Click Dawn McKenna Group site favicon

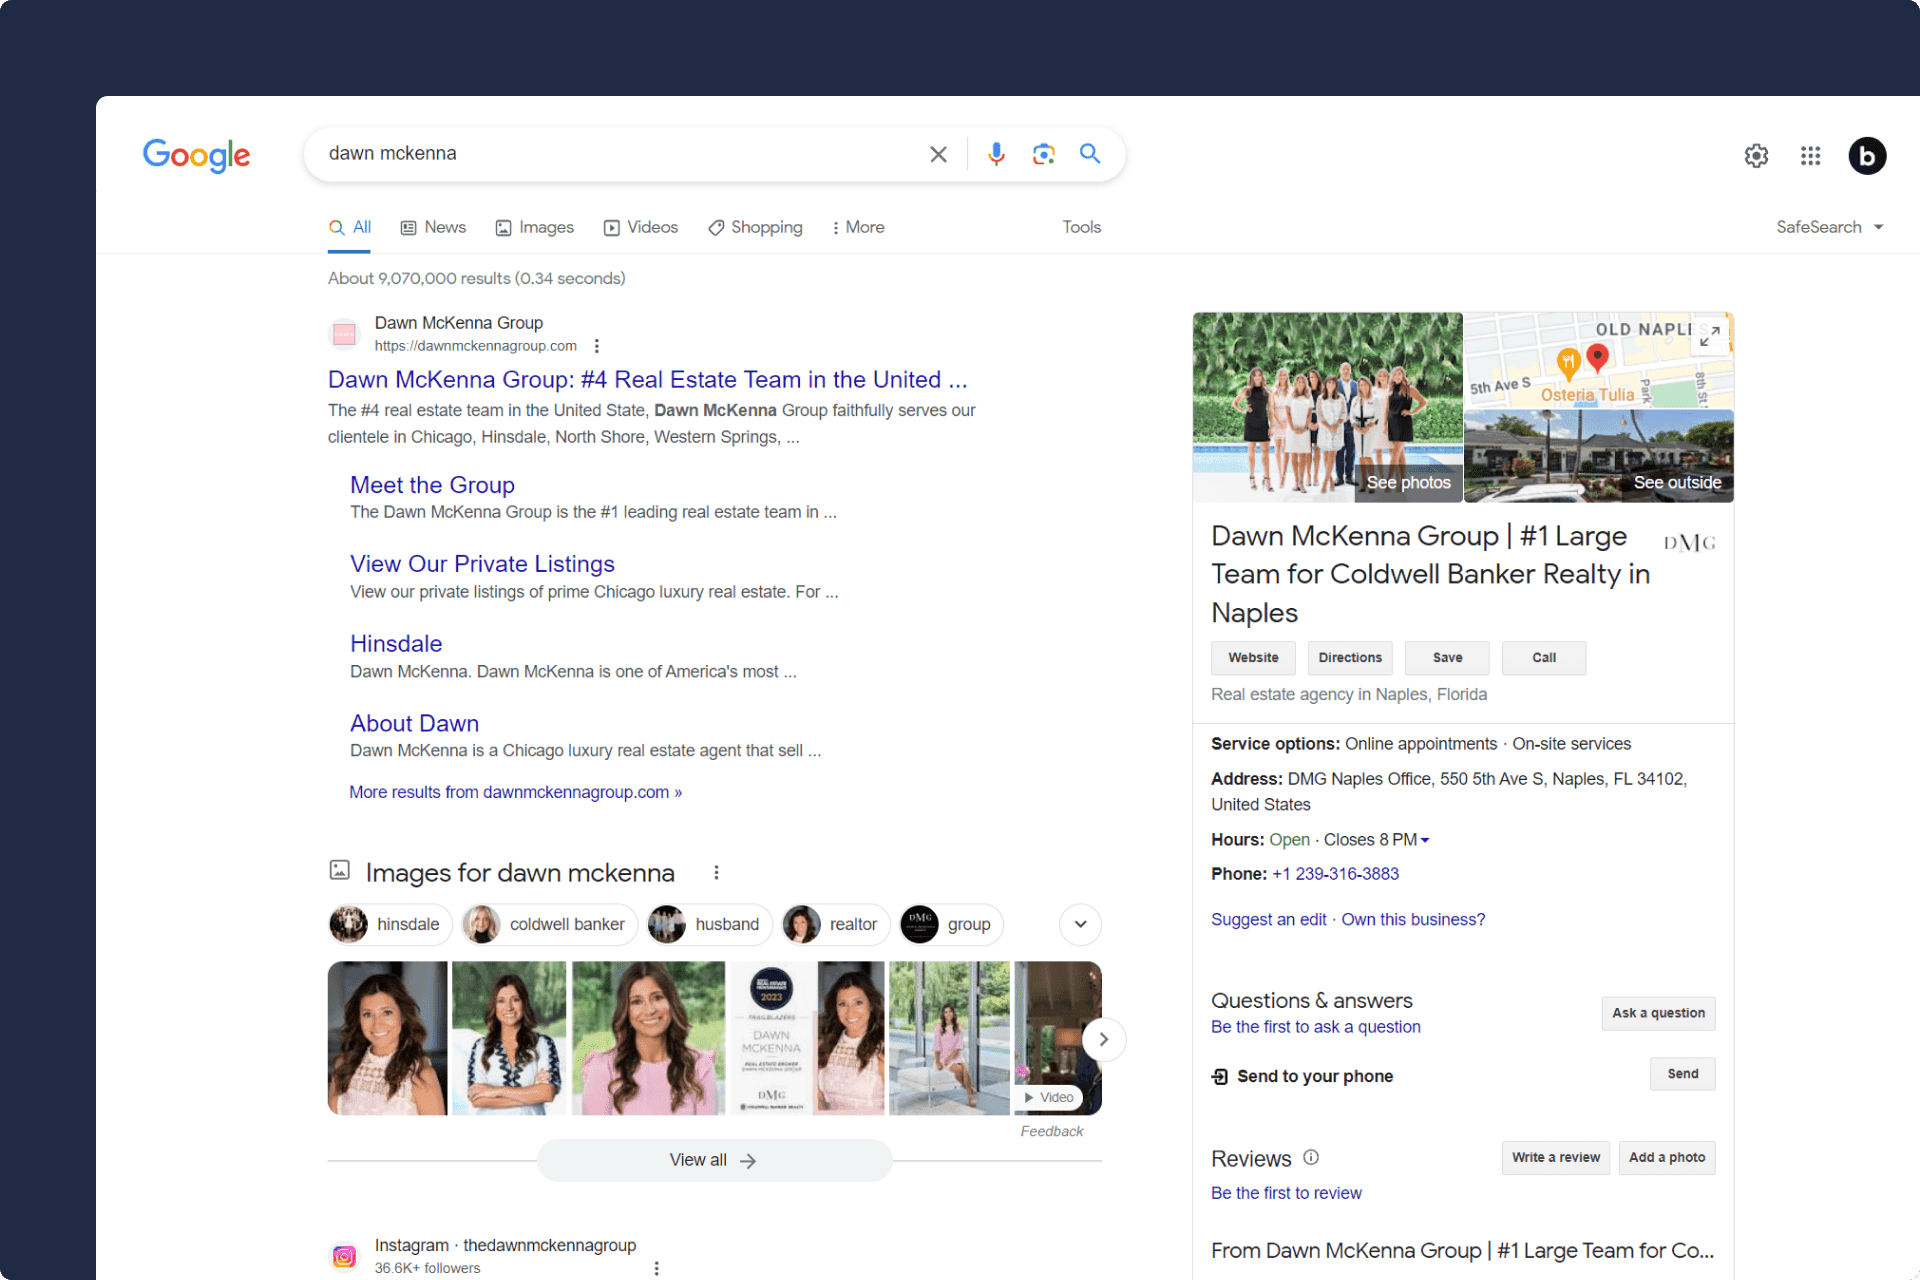coord(344,334)
